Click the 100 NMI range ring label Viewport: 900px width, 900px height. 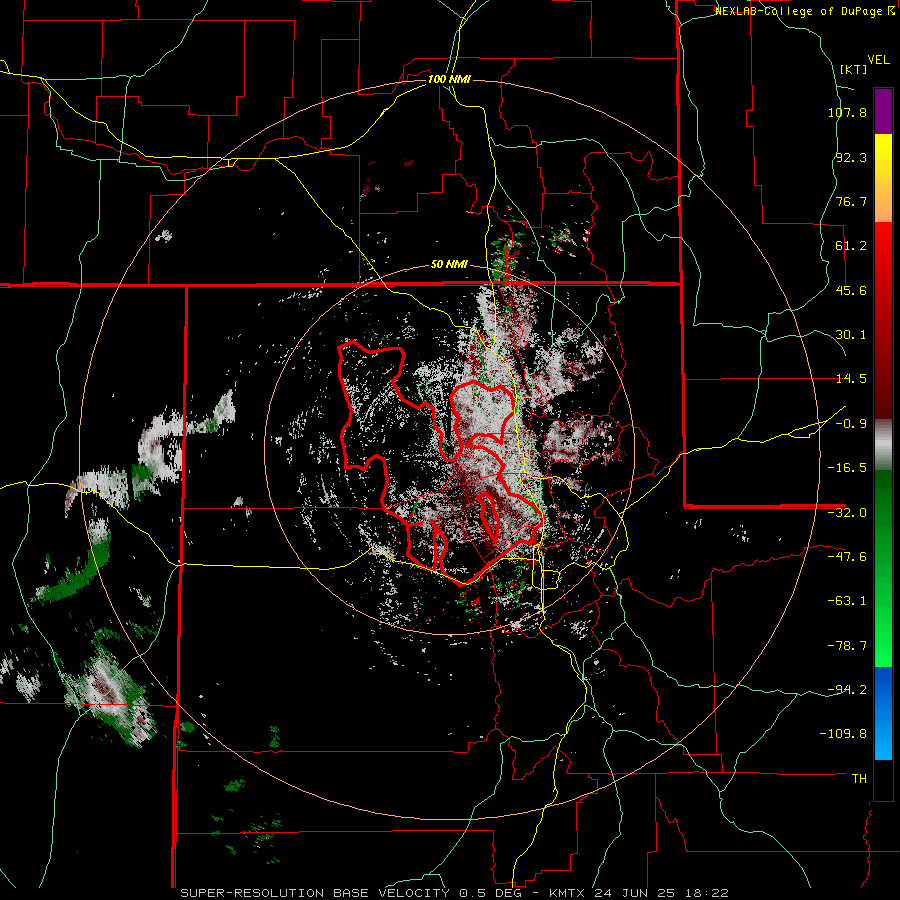(449, 79)
